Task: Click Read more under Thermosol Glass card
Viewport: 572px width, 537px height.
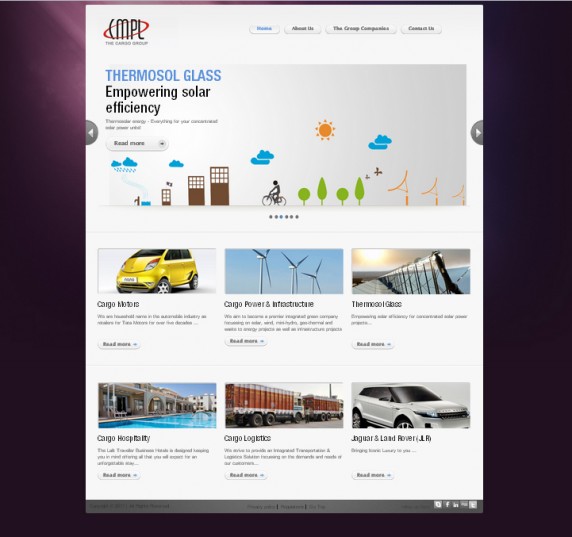Action: [x=373, y=344]
